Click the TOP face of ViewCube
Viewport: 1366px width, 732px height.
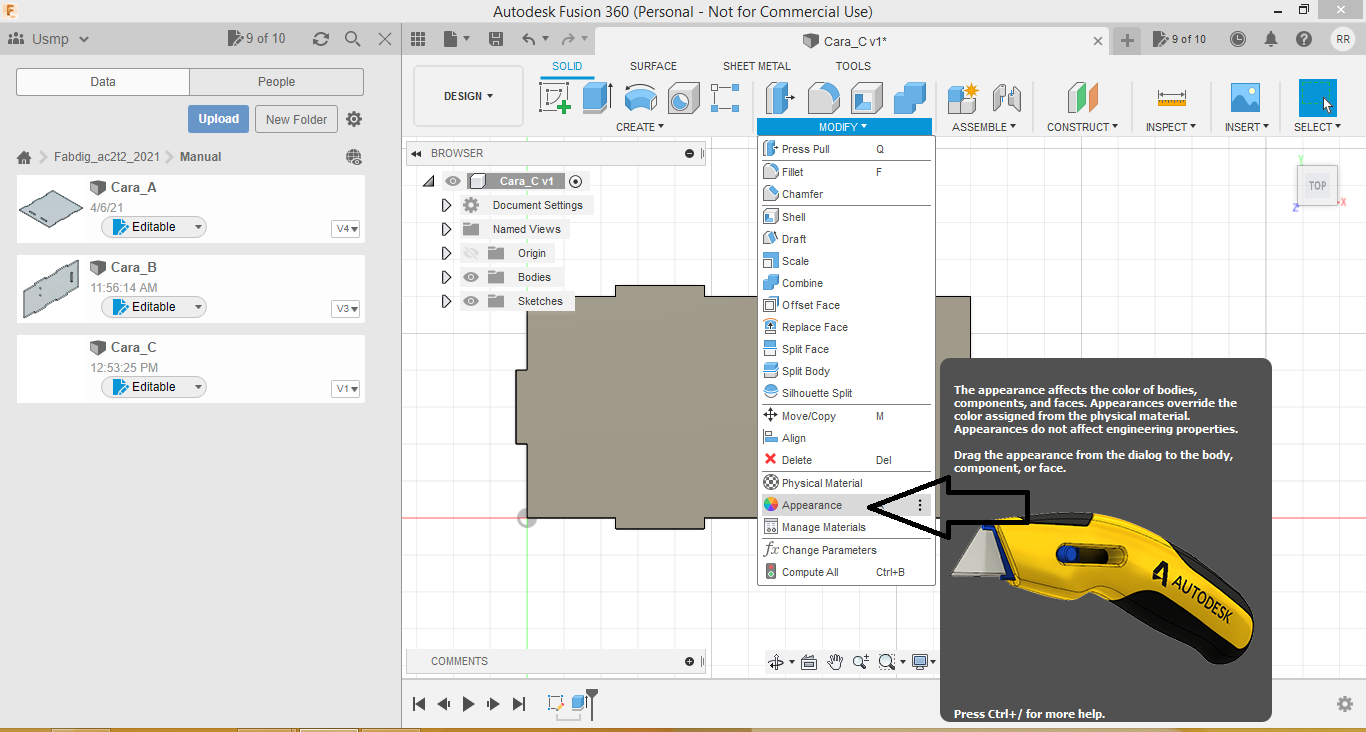pos(1317,186)
